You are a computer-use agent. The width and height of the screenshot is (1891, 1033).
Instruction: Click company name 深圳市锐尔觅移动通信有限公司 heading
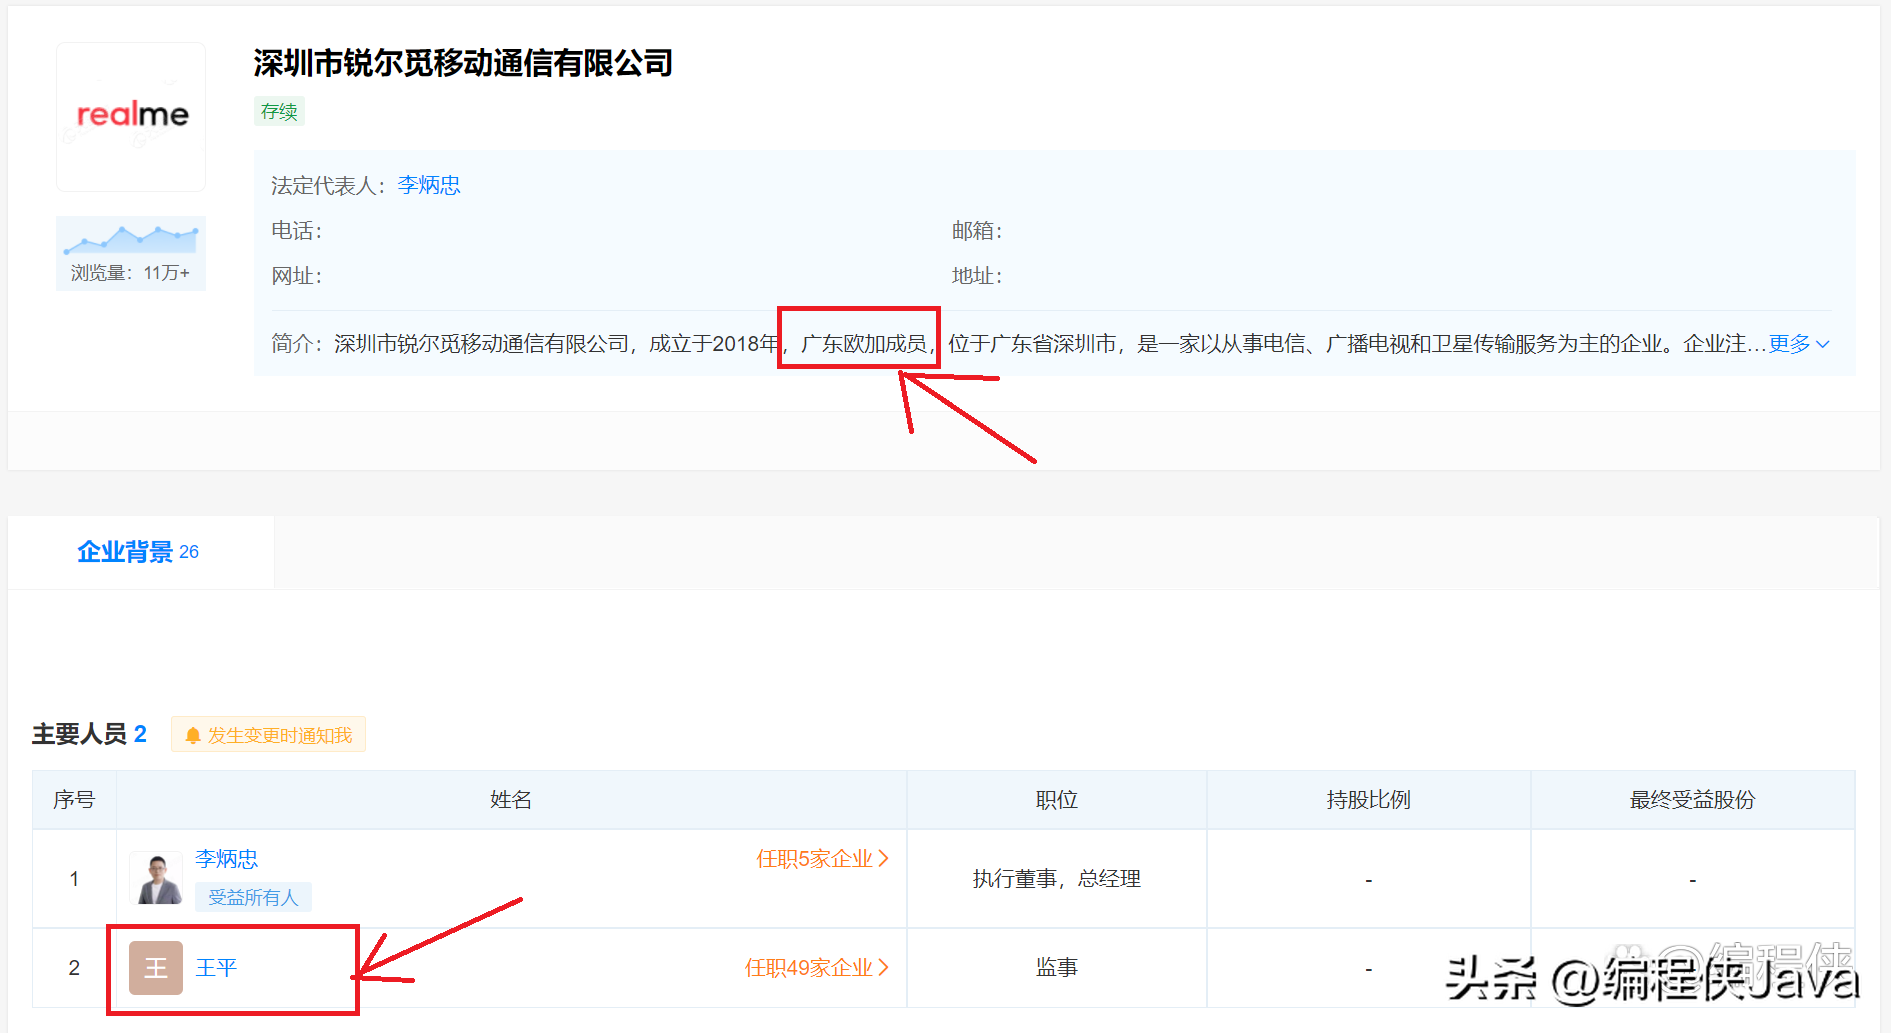click(463, 63)
